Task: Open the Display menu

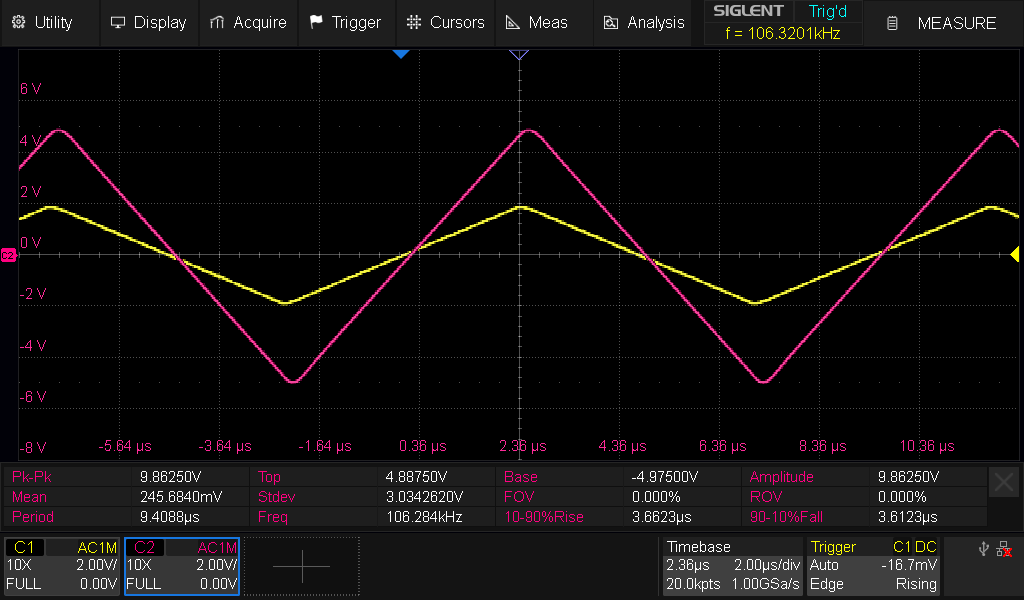Action: tap(149, 22)
